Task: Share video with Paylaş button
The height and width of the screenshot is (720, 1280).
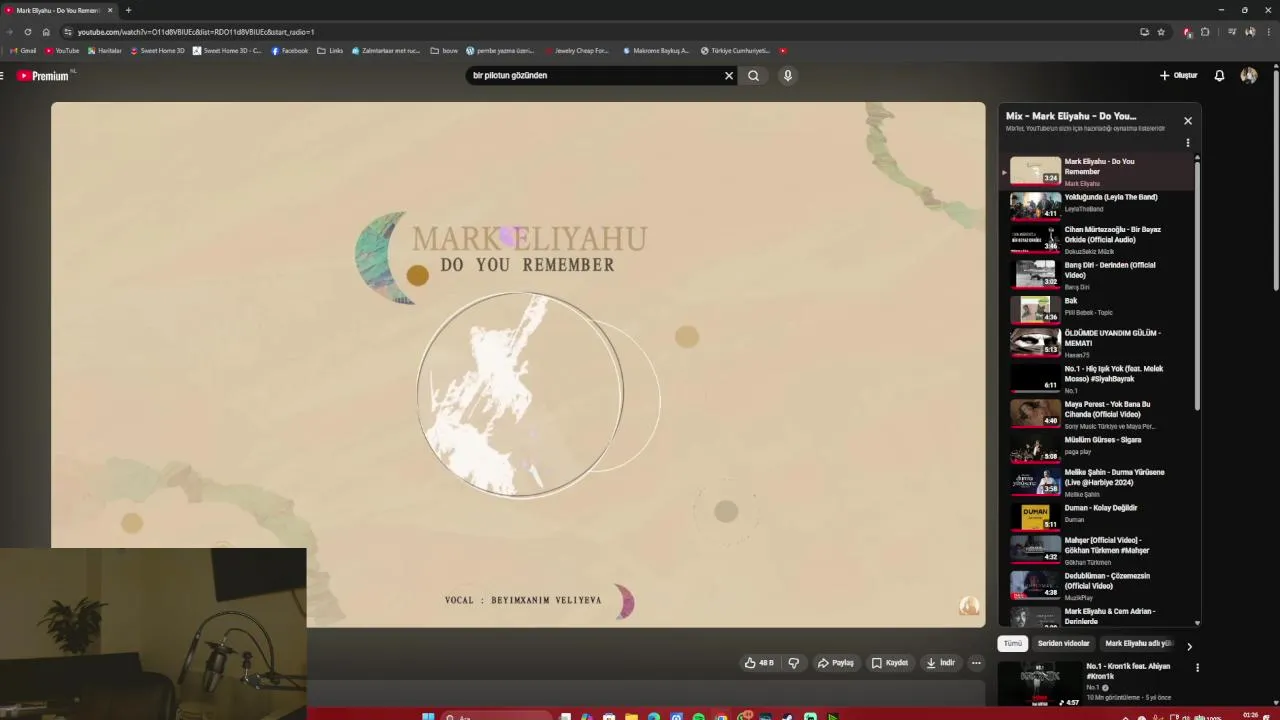Action: pos(836,663)
